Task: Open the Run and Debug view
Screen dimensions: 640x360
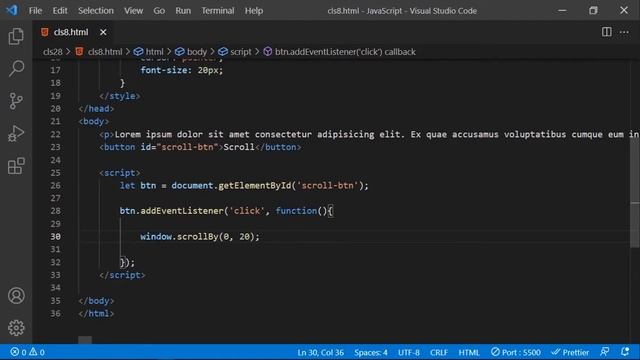Action: [x=16, y=133]
